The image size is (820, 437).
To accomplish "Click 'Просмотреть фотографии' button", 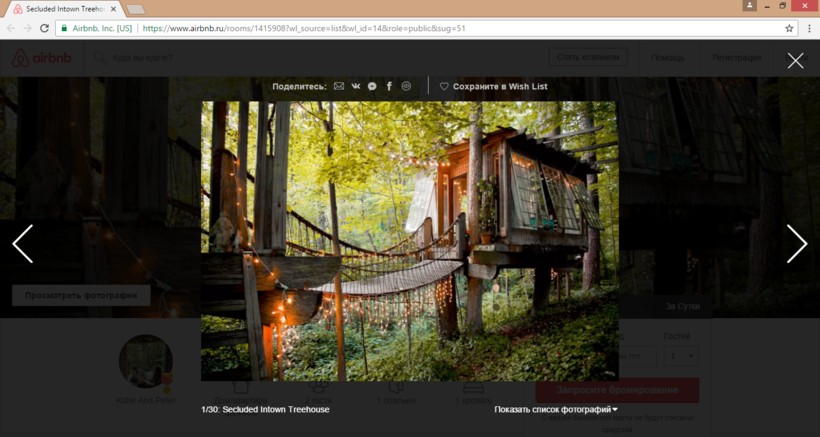I will point(81,295).
